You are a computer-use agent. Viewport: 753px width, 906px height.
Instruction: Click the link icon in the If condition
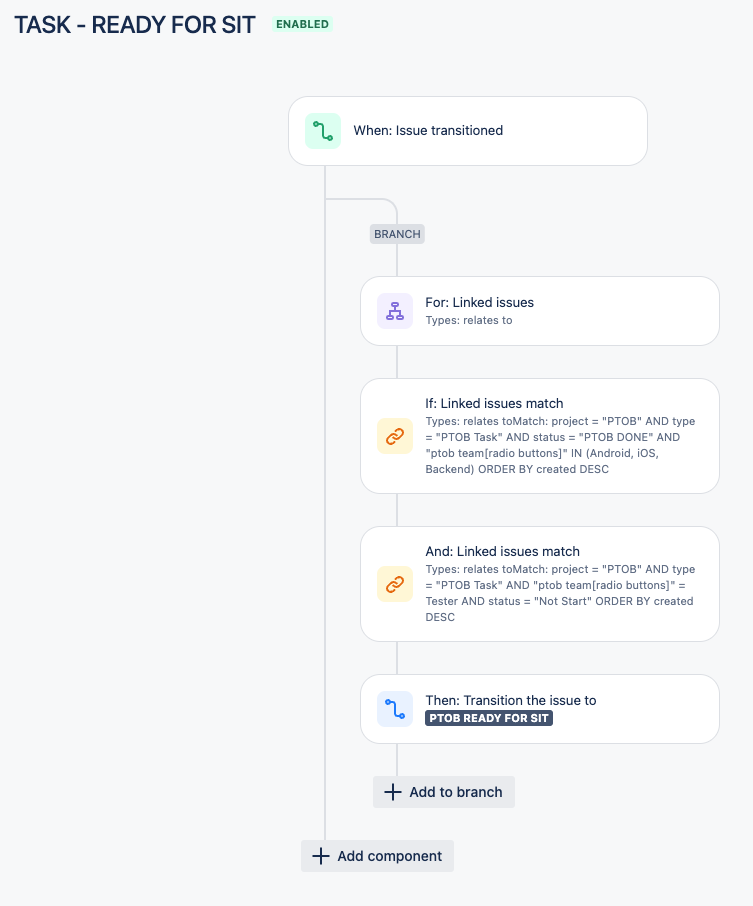tap(395, 436)
